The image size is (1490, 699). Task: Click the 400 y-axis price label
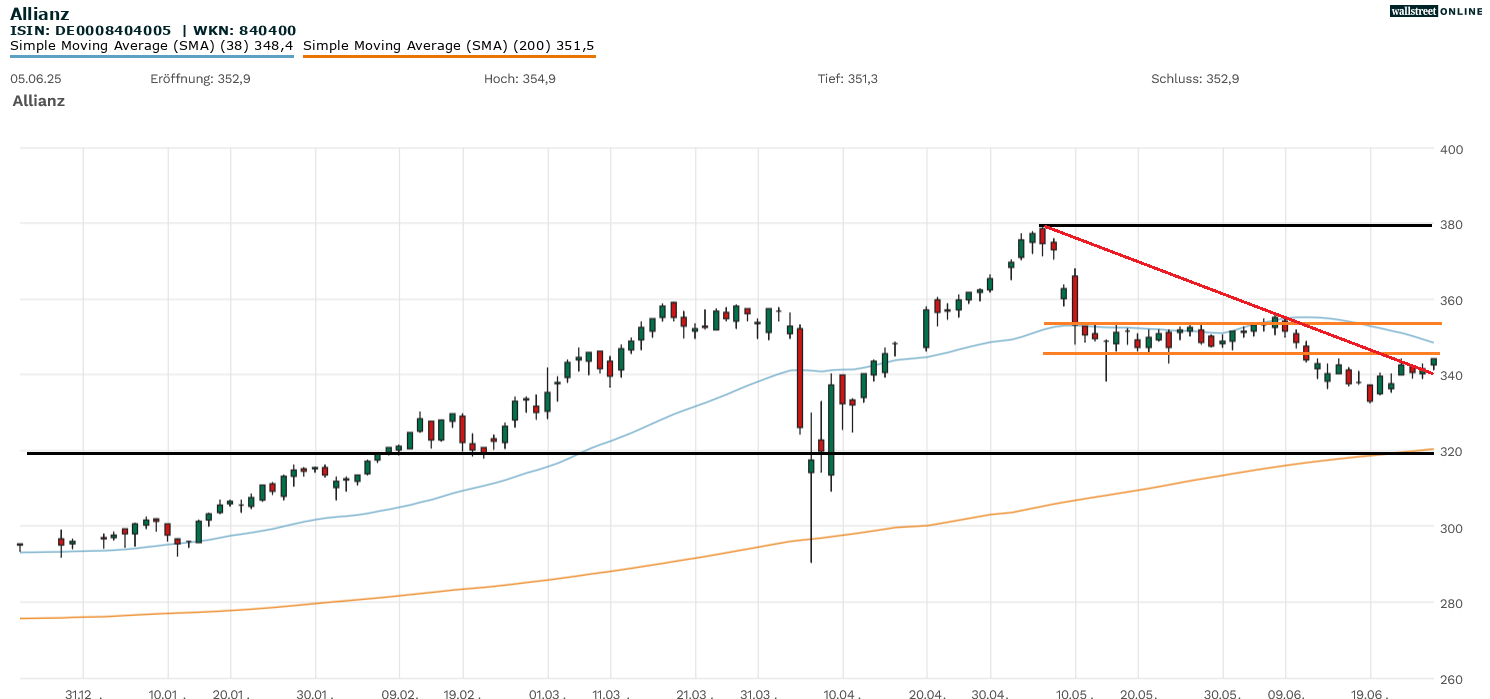pos(1451,150)
